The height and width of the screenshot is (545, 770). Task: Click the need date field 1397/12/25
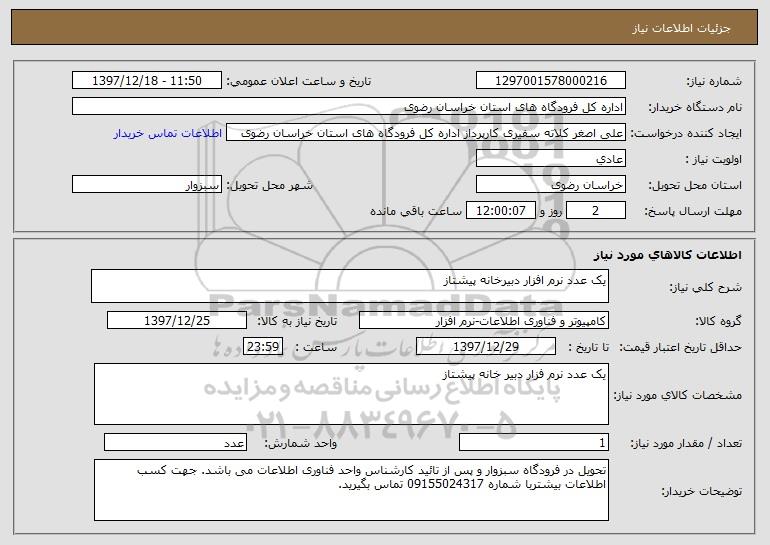pyautogui.click(x=177, y=321)
